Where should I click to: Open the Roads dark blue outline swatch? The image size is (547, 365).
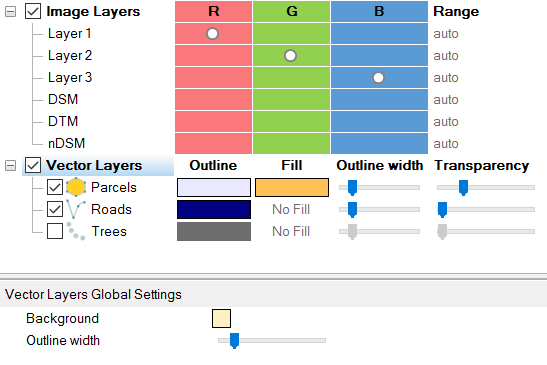[x=214, y=209]
